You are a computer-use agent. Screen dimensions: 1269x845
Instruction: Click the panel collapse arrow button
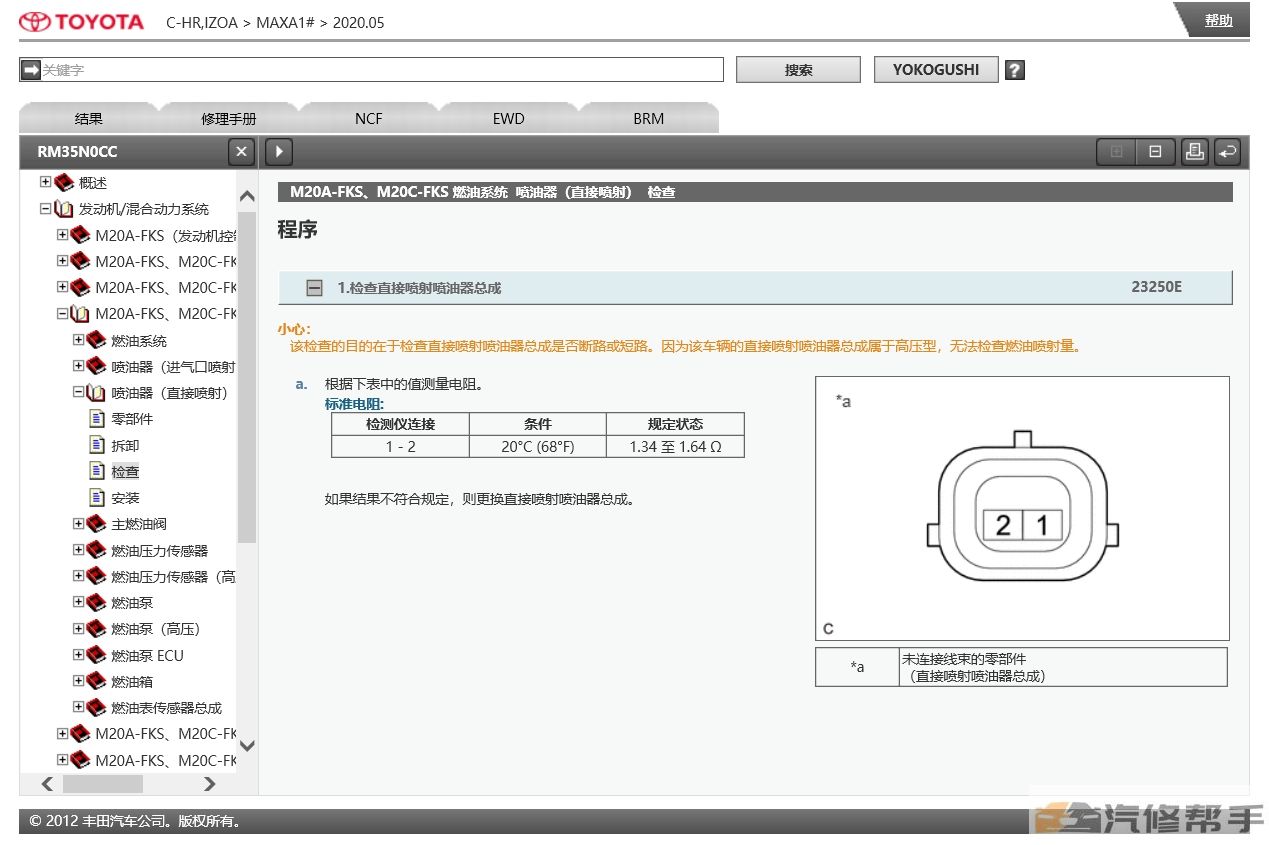(x=278, y=152)
